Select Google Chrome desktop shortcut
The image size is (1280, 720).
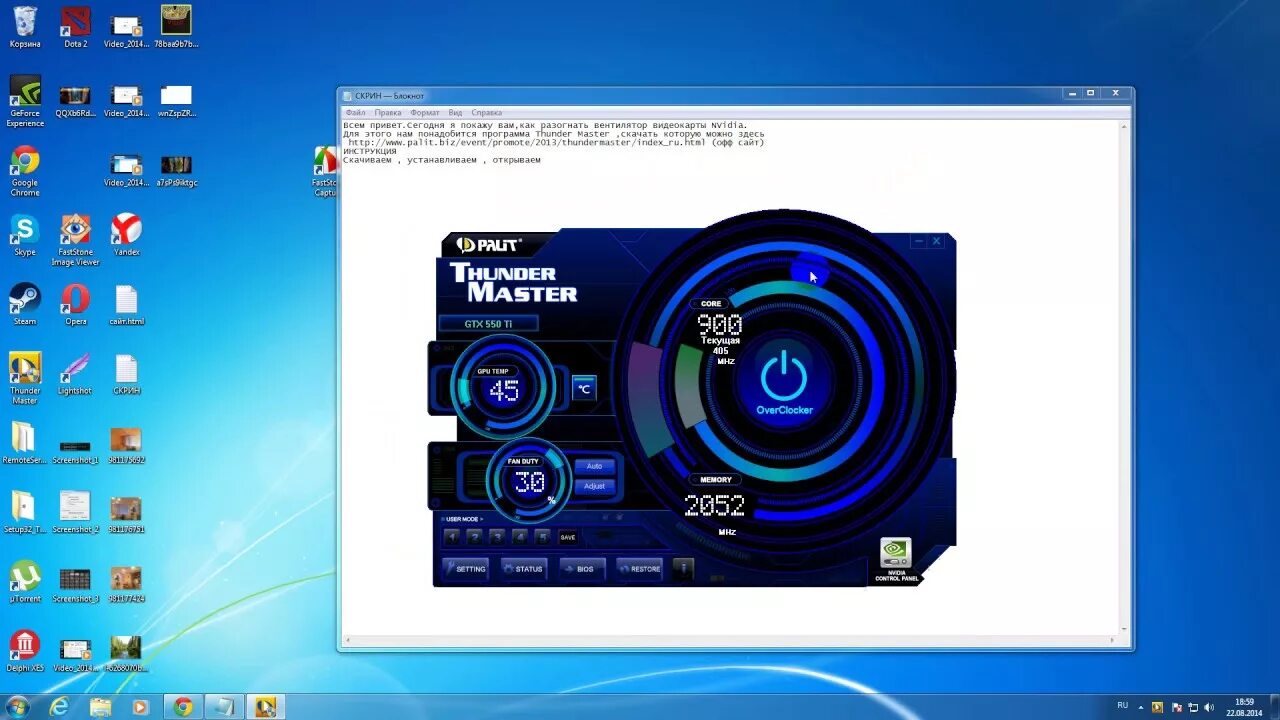(25, 171)
